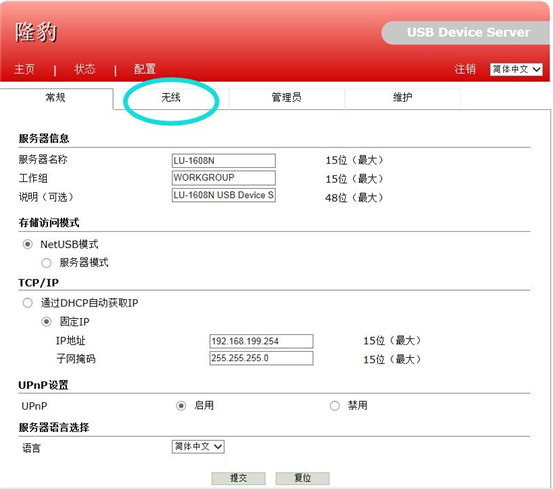The image size is (553, 489).
Task: Choose the 固定IP radio option
Action: tap(47, 322)
